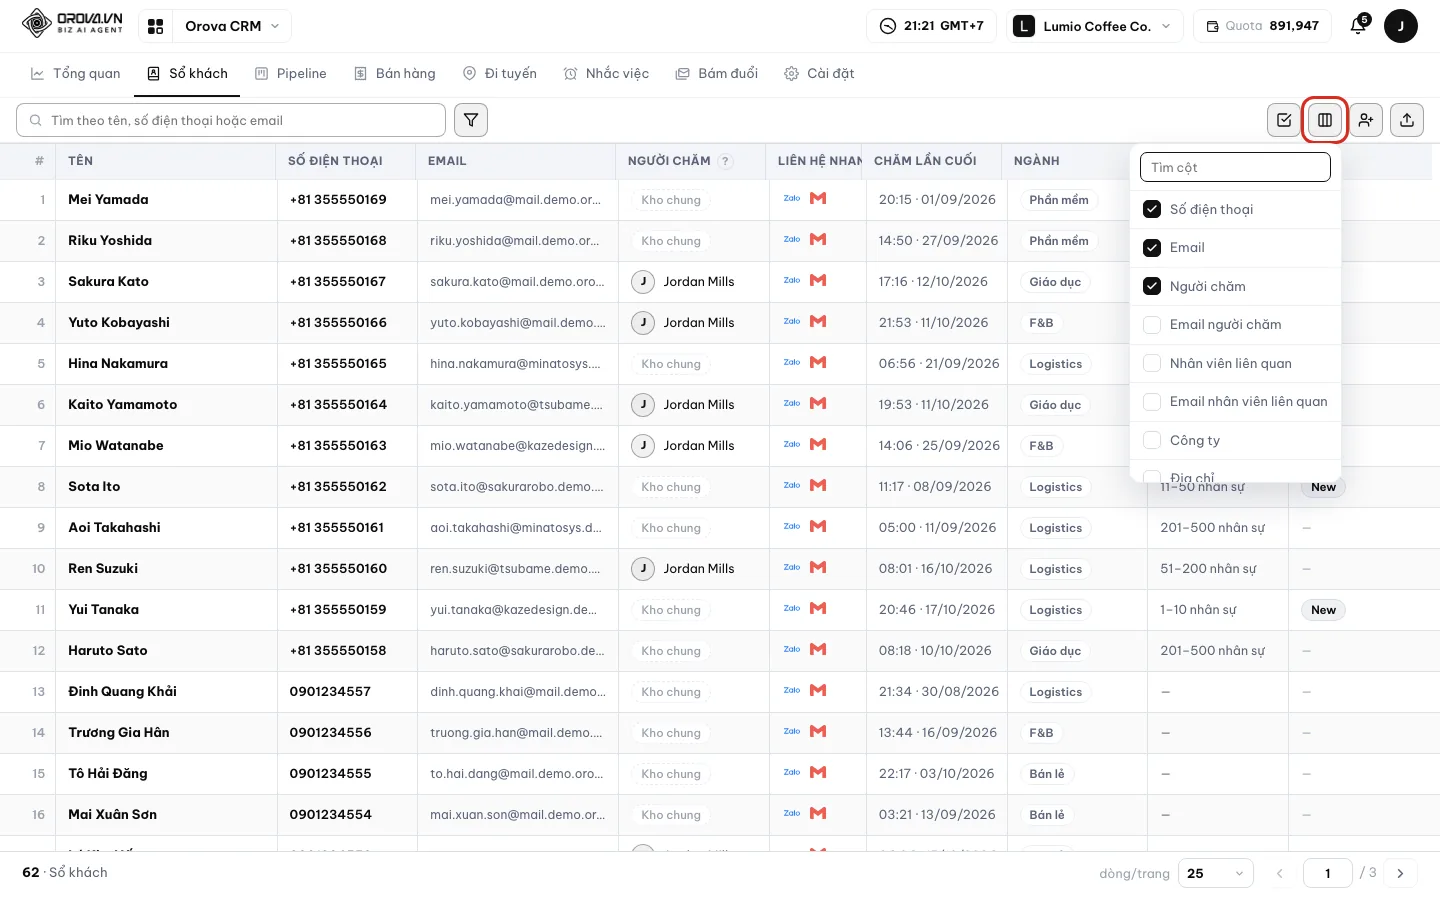The image size is (1440, 900).
Task: Click the CHĂM LẦN CUỐI column header
Action: [x=925, y=161]
